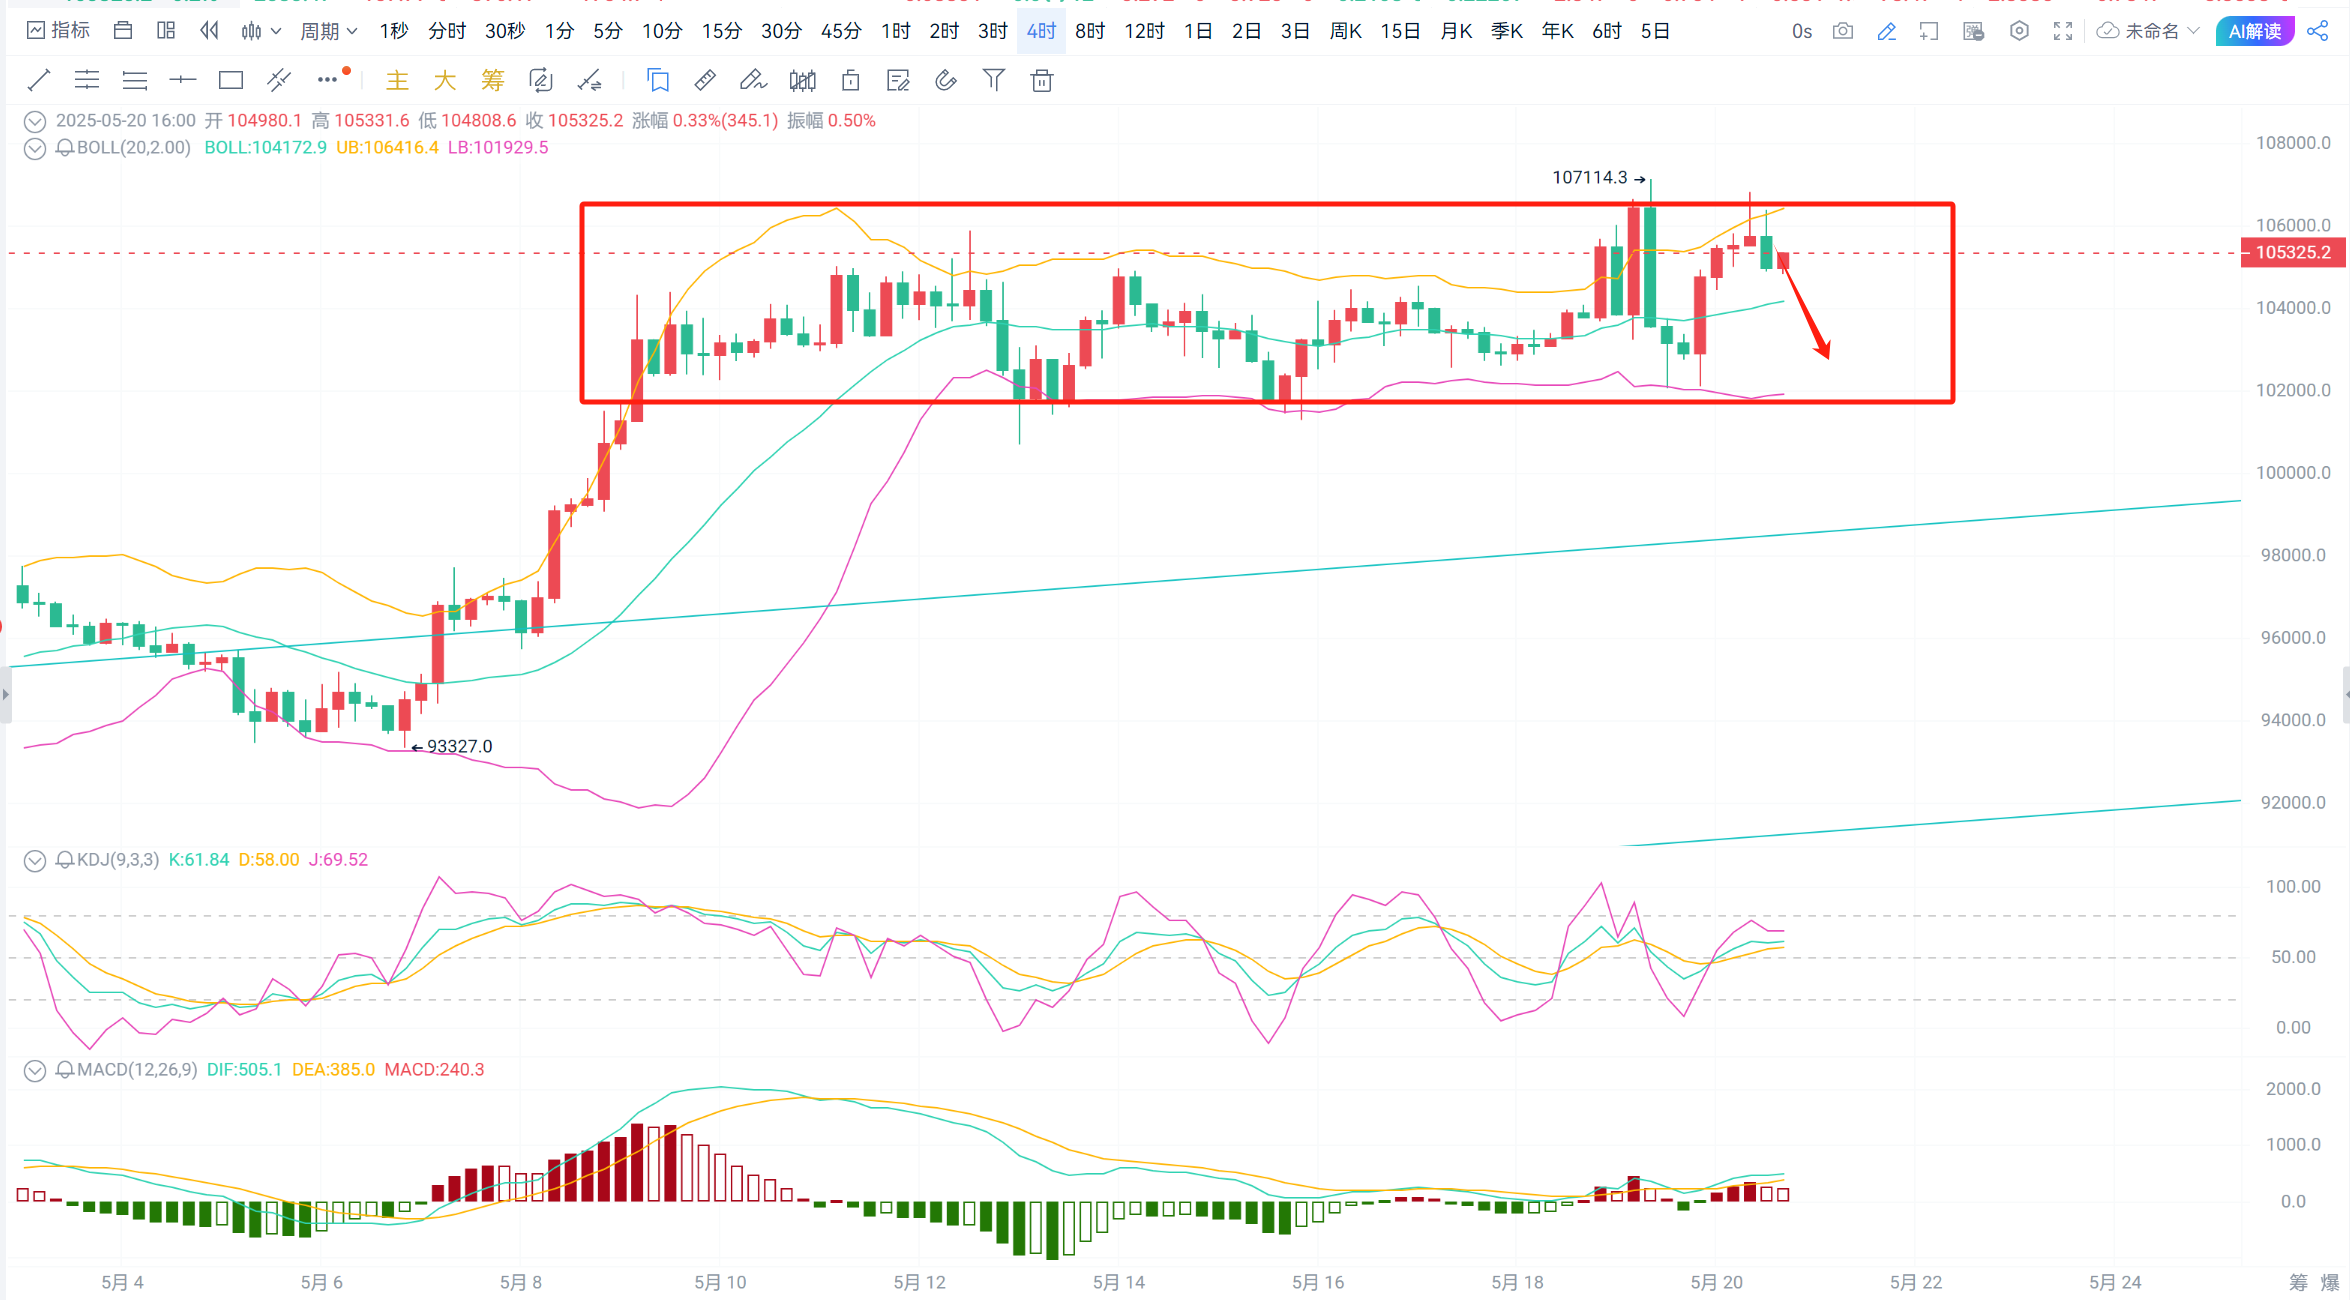The width and height of the screenshot is (2350, 1300).
Task: Click the blue bookmark copy icon
Action: point(657,80)
